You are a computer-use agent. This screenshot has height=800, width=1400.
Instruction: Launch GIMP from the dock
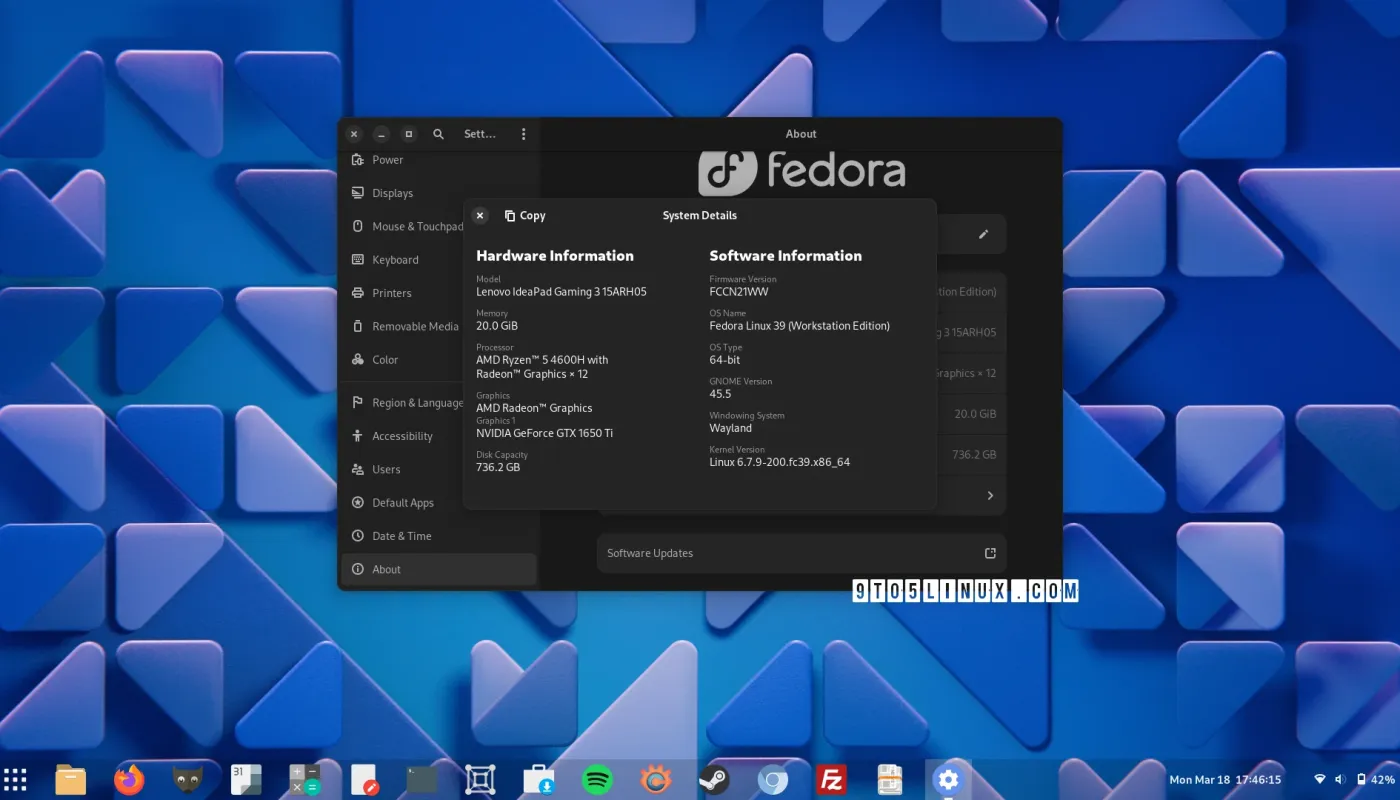coord(187,779)
